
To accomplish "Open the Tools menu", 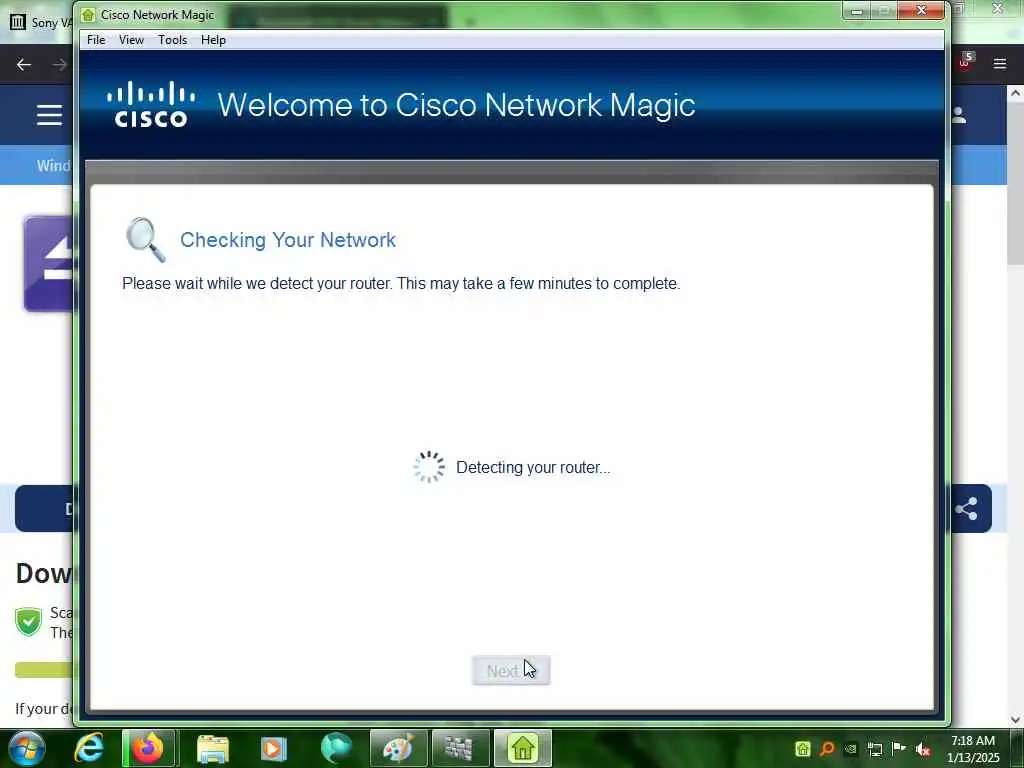I will [172, 40].
